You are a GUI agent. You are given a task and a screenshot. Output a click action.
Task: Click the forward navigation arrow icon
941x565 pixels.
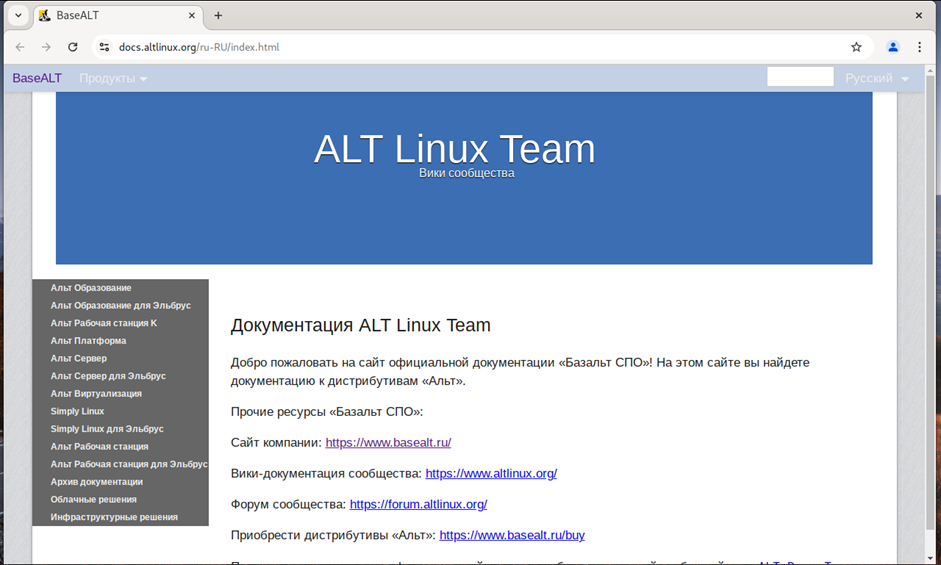46,47
